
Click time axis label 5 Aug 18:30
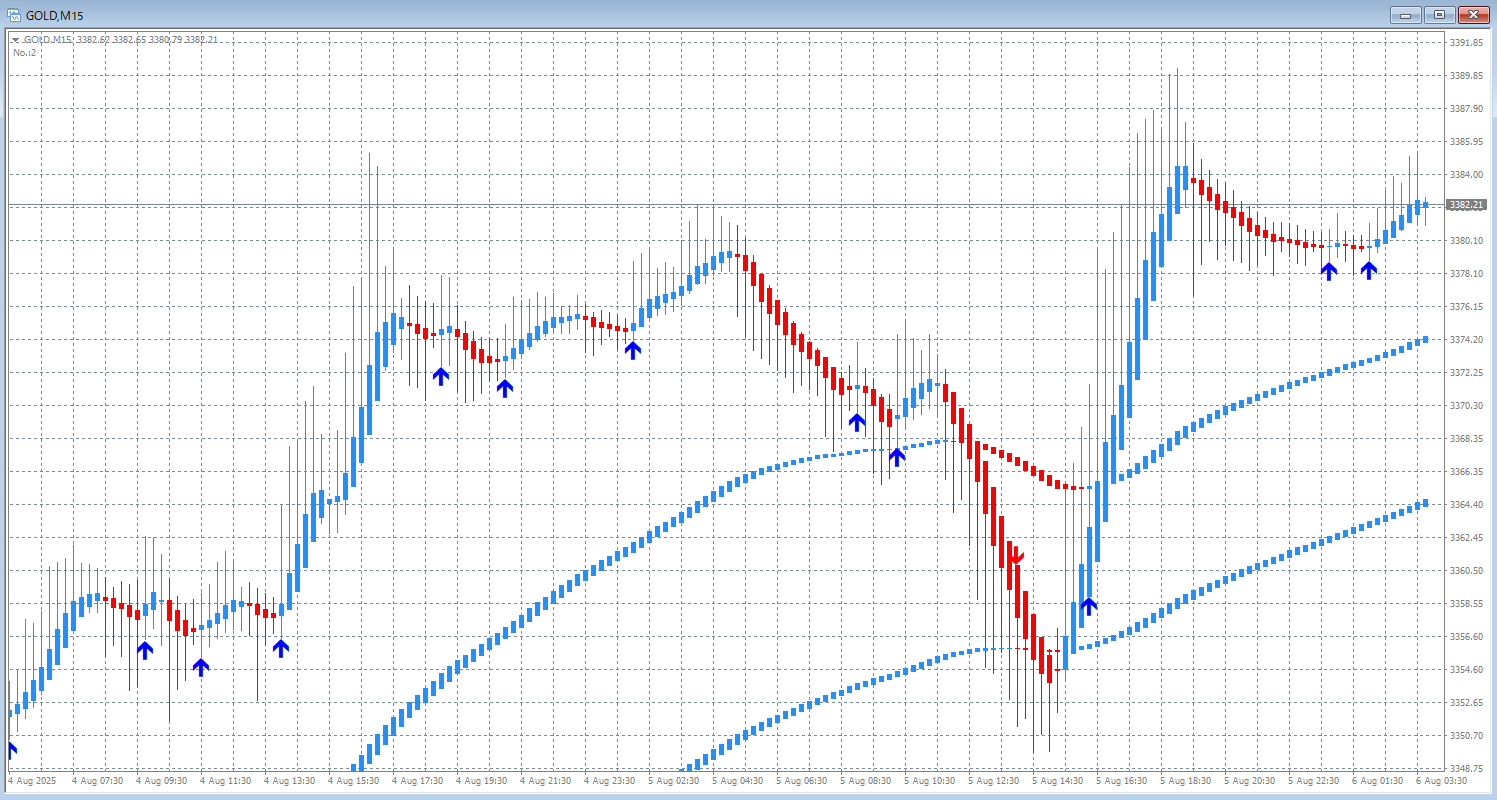(1185, 781)
